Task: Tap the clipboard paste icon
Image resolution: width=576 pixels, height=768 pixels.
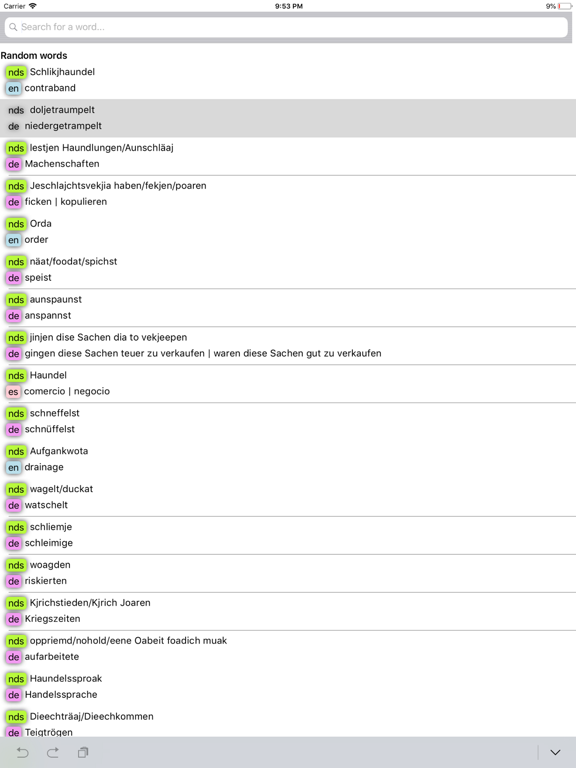Action: (x=83, y=752)
